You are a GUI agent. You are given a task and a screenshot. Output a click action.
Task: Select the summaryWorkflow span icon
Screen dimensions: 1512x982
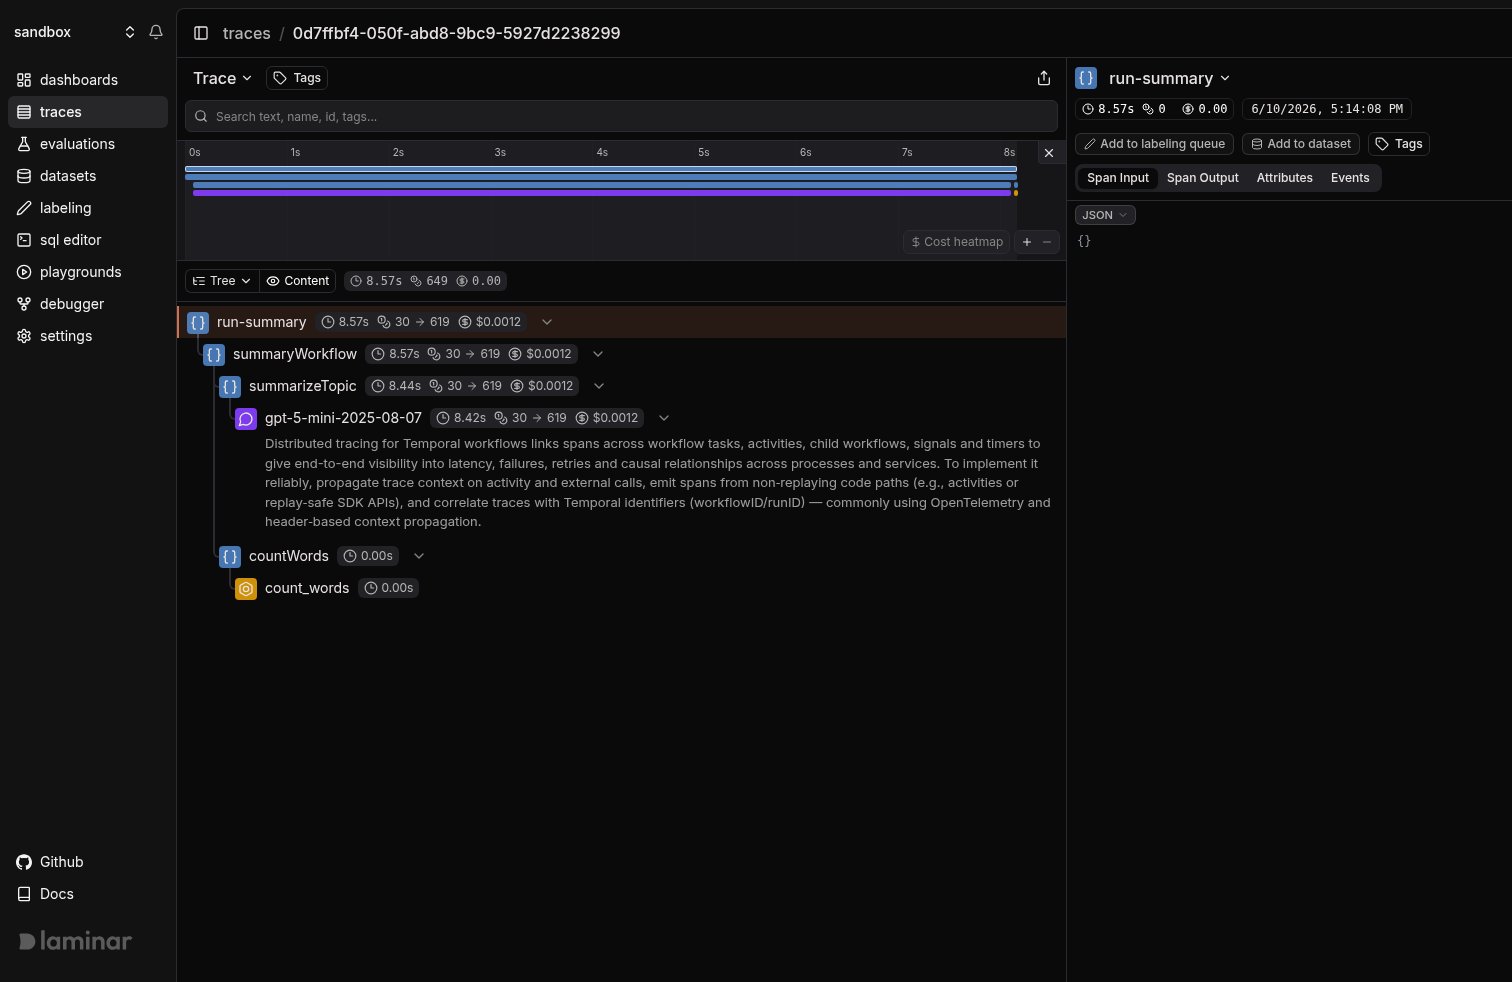tap(214, 354)
